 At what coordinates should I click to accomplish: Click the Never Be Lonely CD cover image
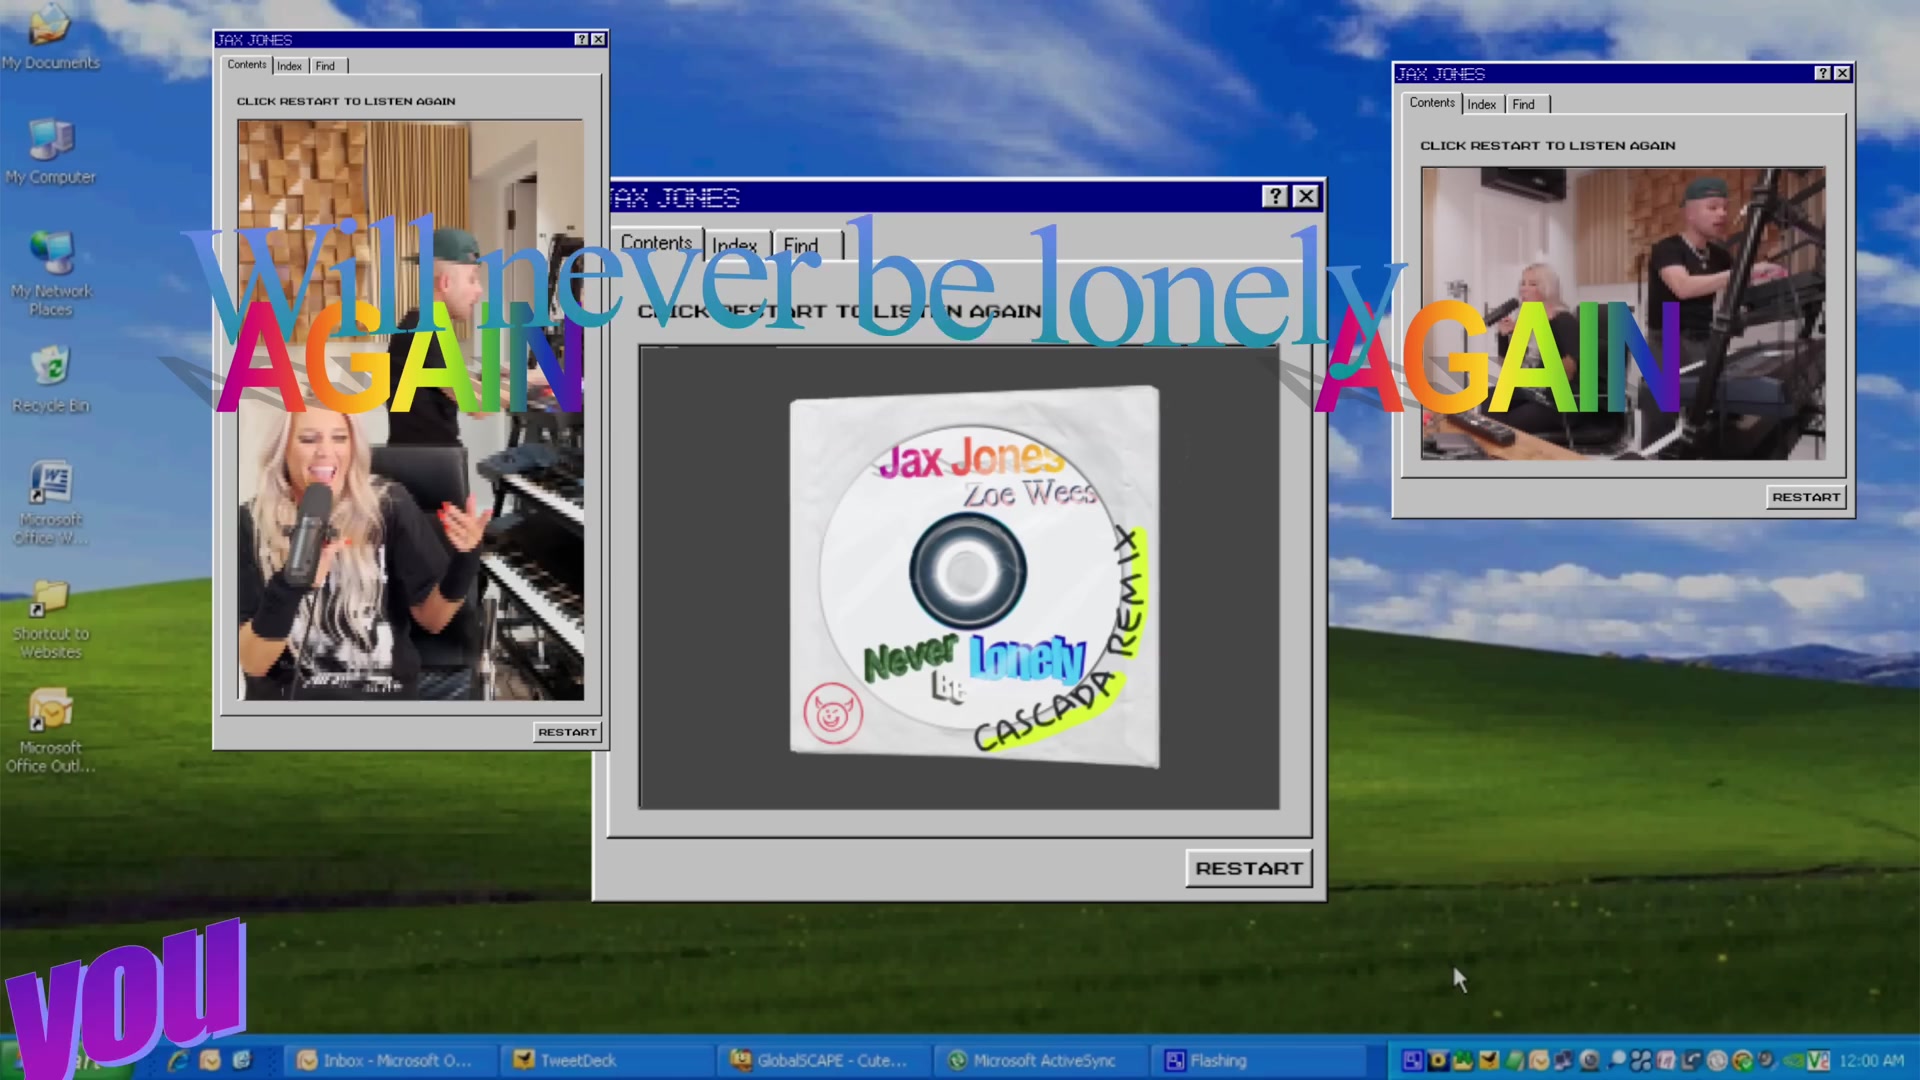coord(975,577)
